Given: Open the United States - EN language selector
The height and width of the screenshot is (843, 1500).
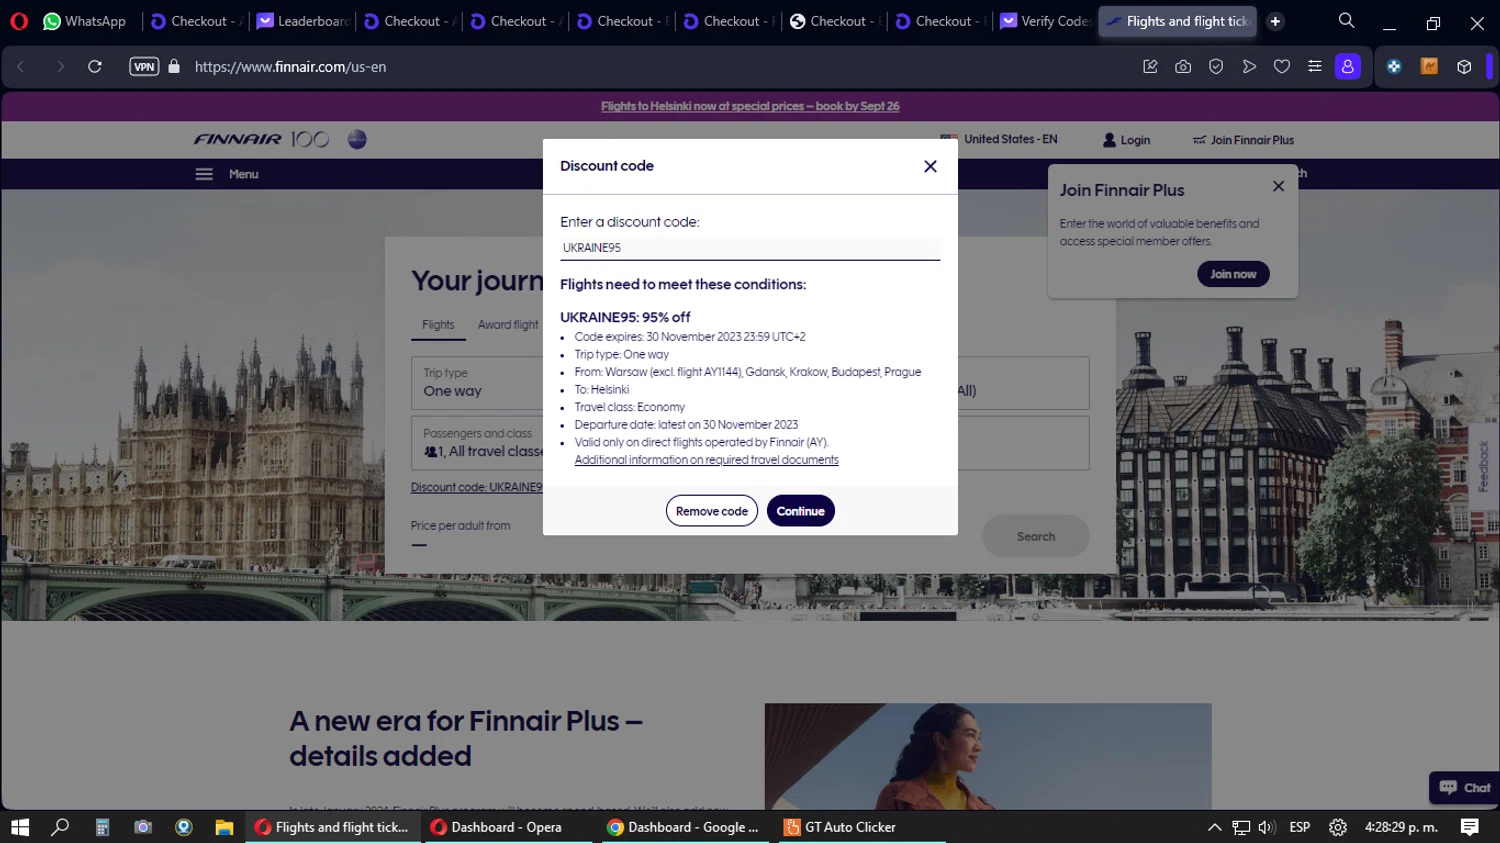Looking at the screenshot, I should (x=999, y=139).
